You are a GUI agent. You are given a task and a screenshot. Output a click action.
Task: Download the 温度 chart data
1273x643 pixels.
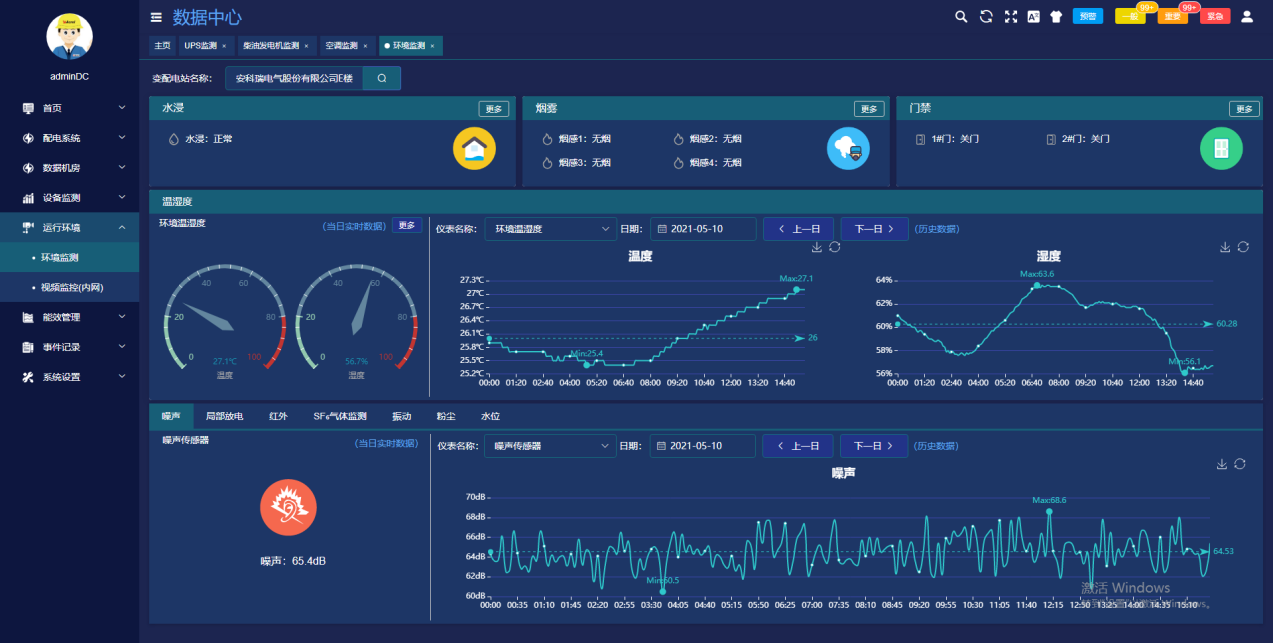816,247
